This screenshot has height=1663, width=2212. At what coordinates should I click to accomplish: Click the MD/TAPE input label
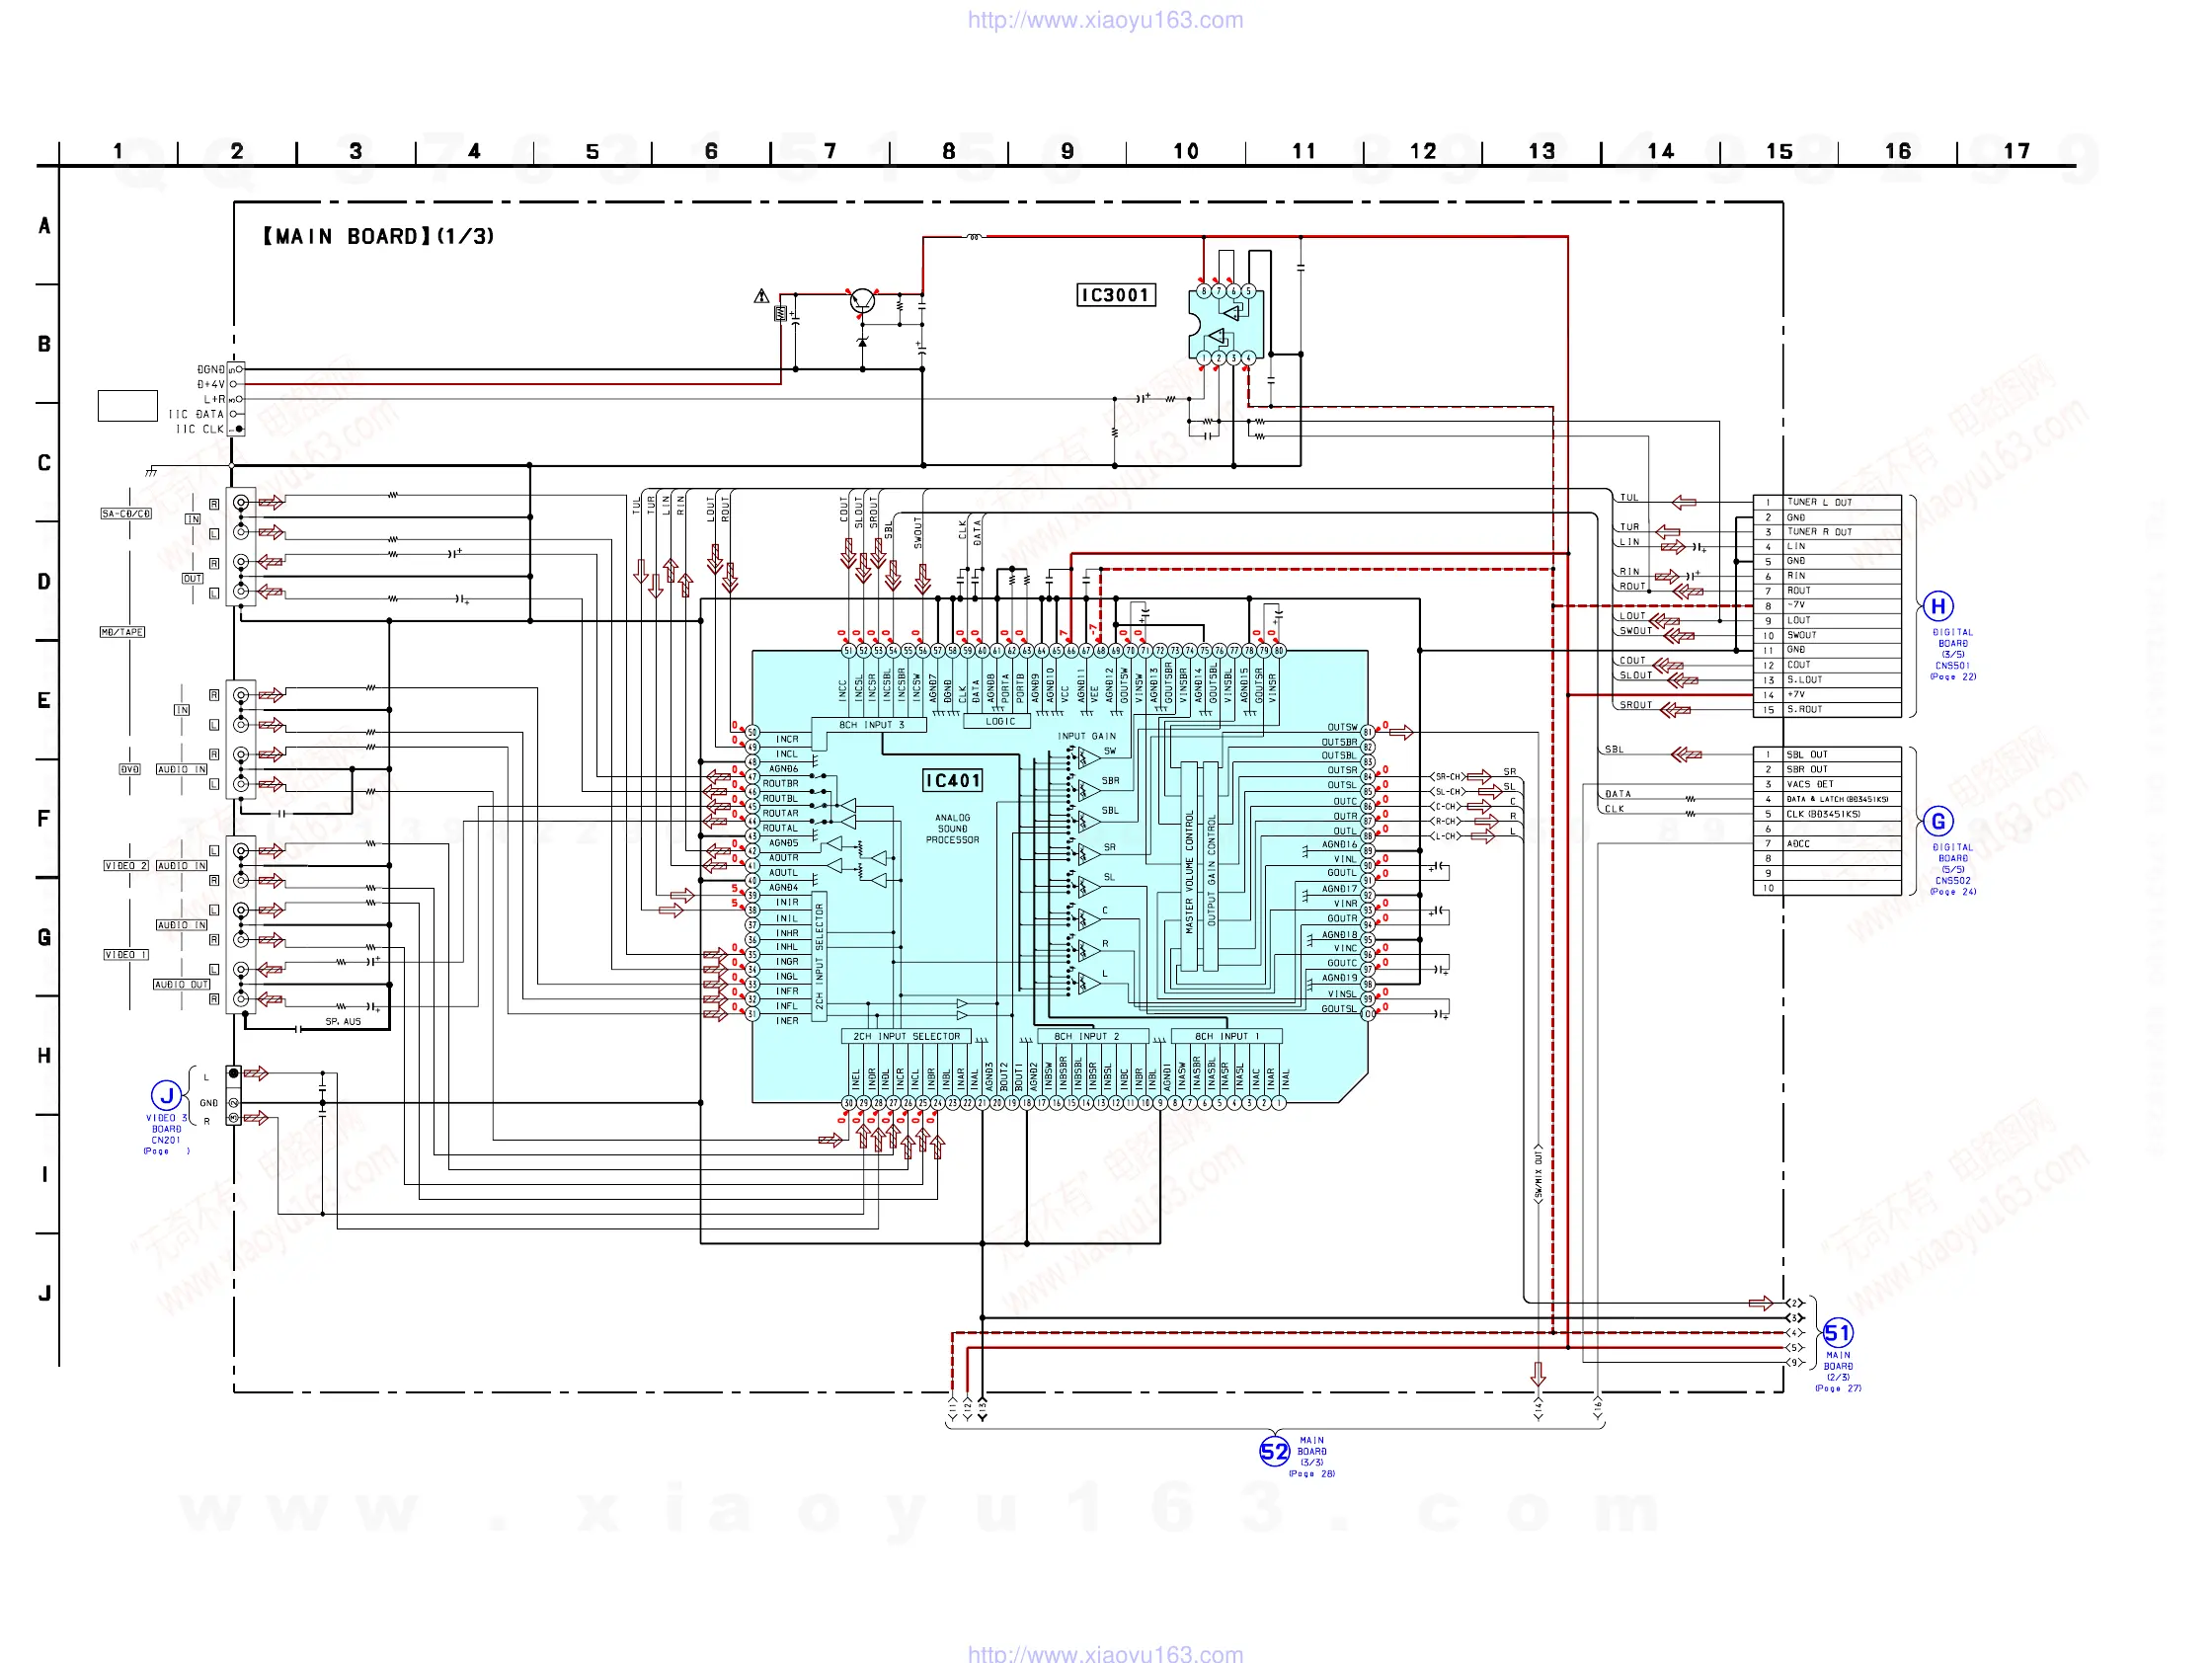[x=122, y=632]
